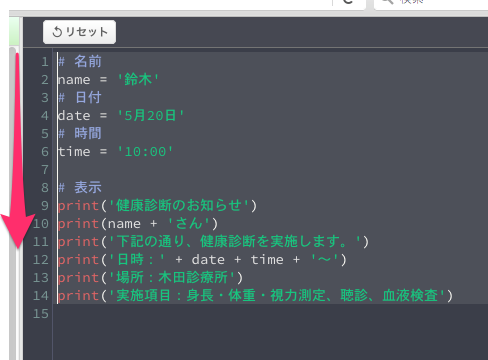Click the print keyword on line 9
488x360 pixels.
point(78,206)
